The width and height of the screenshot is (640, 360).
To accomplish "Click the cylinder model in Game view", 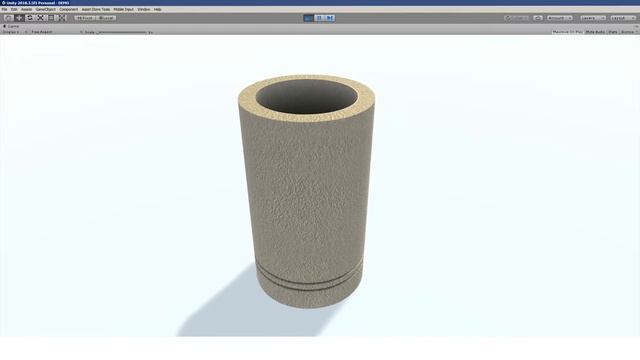I will pos(307,192).
